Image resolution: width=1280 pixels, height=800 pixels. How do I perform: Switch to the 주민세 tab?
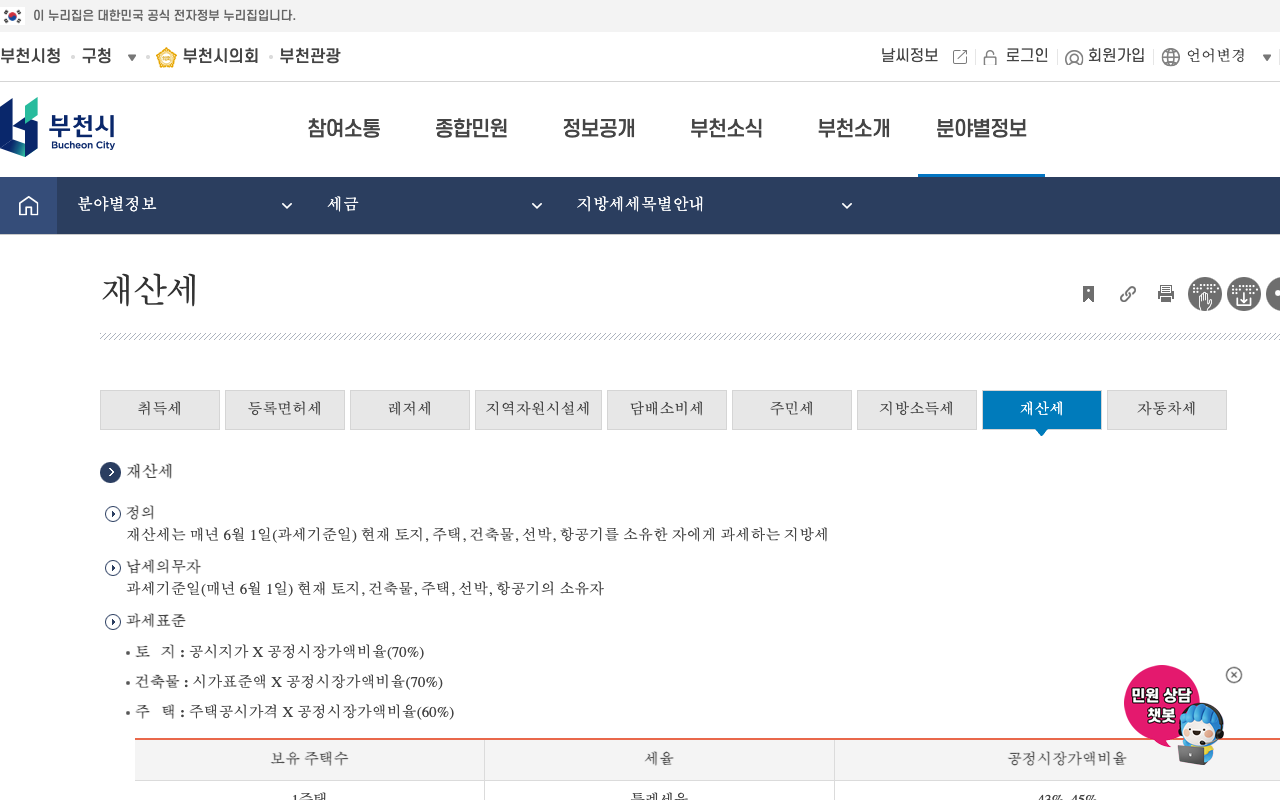(792, 410)
